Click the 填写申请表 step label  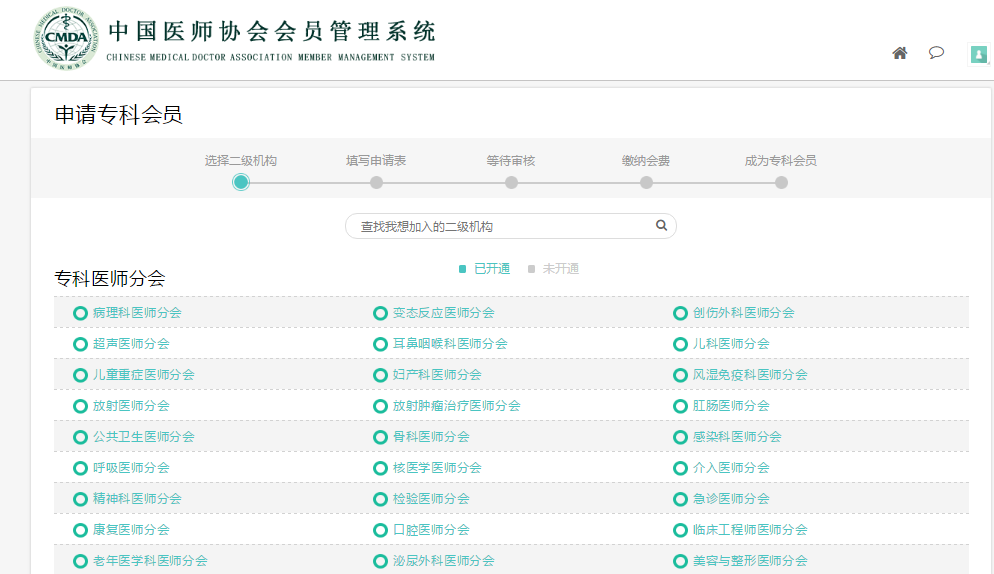tap(376, 161)
